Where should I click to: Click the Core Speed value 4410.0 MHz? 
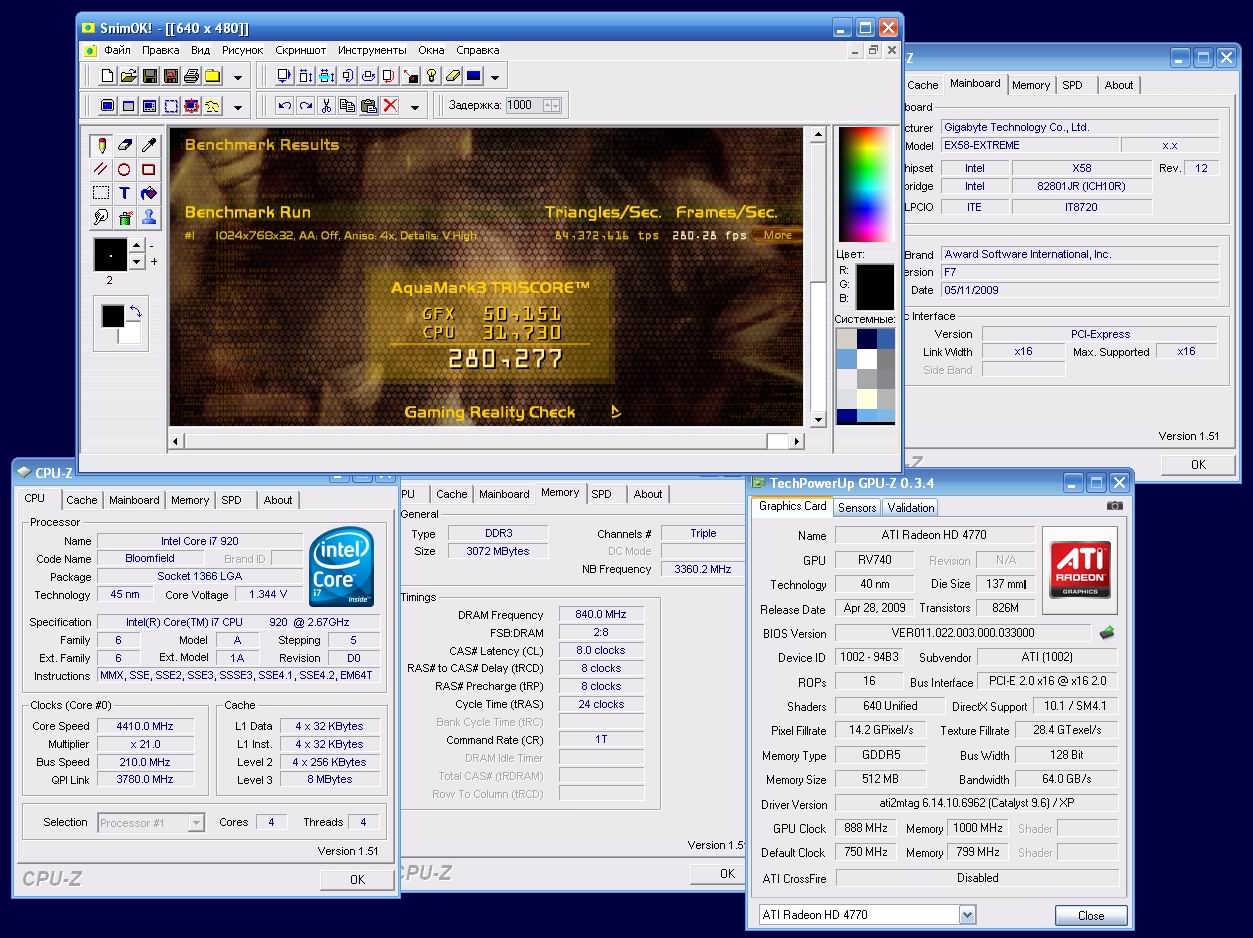tap(145, 727)
